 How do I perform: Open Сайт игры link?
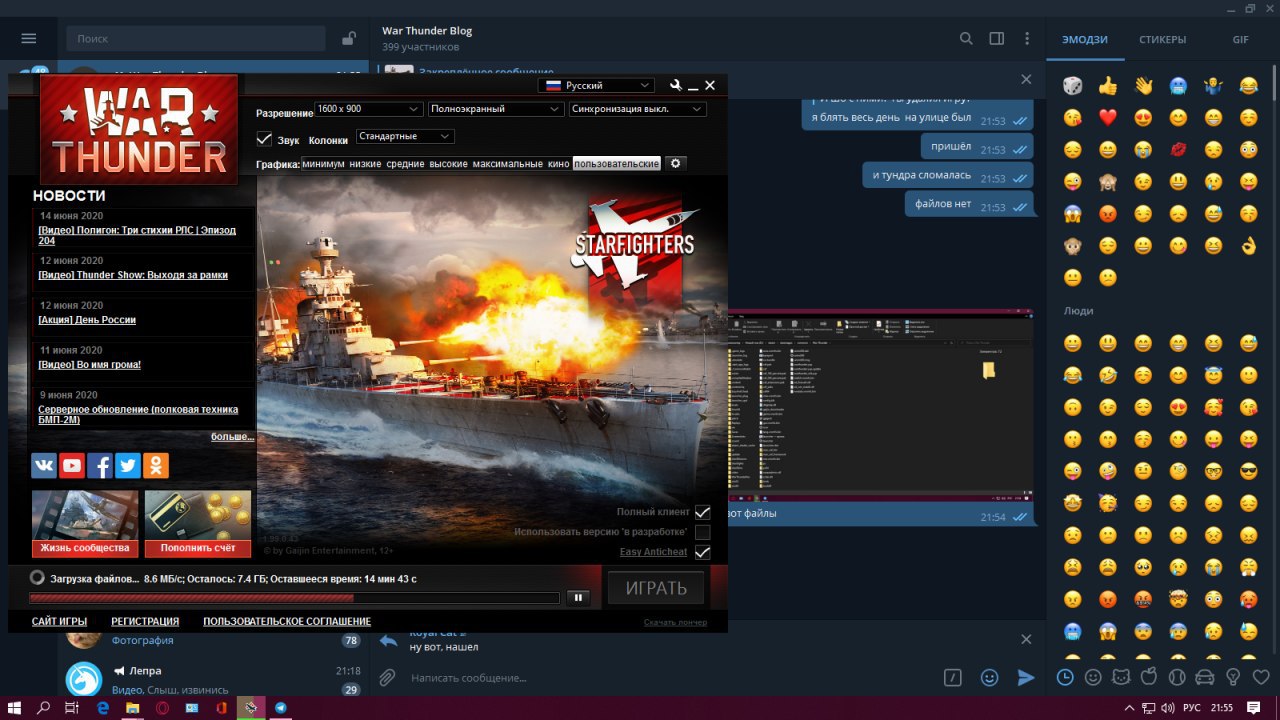(x=59, y=621)
